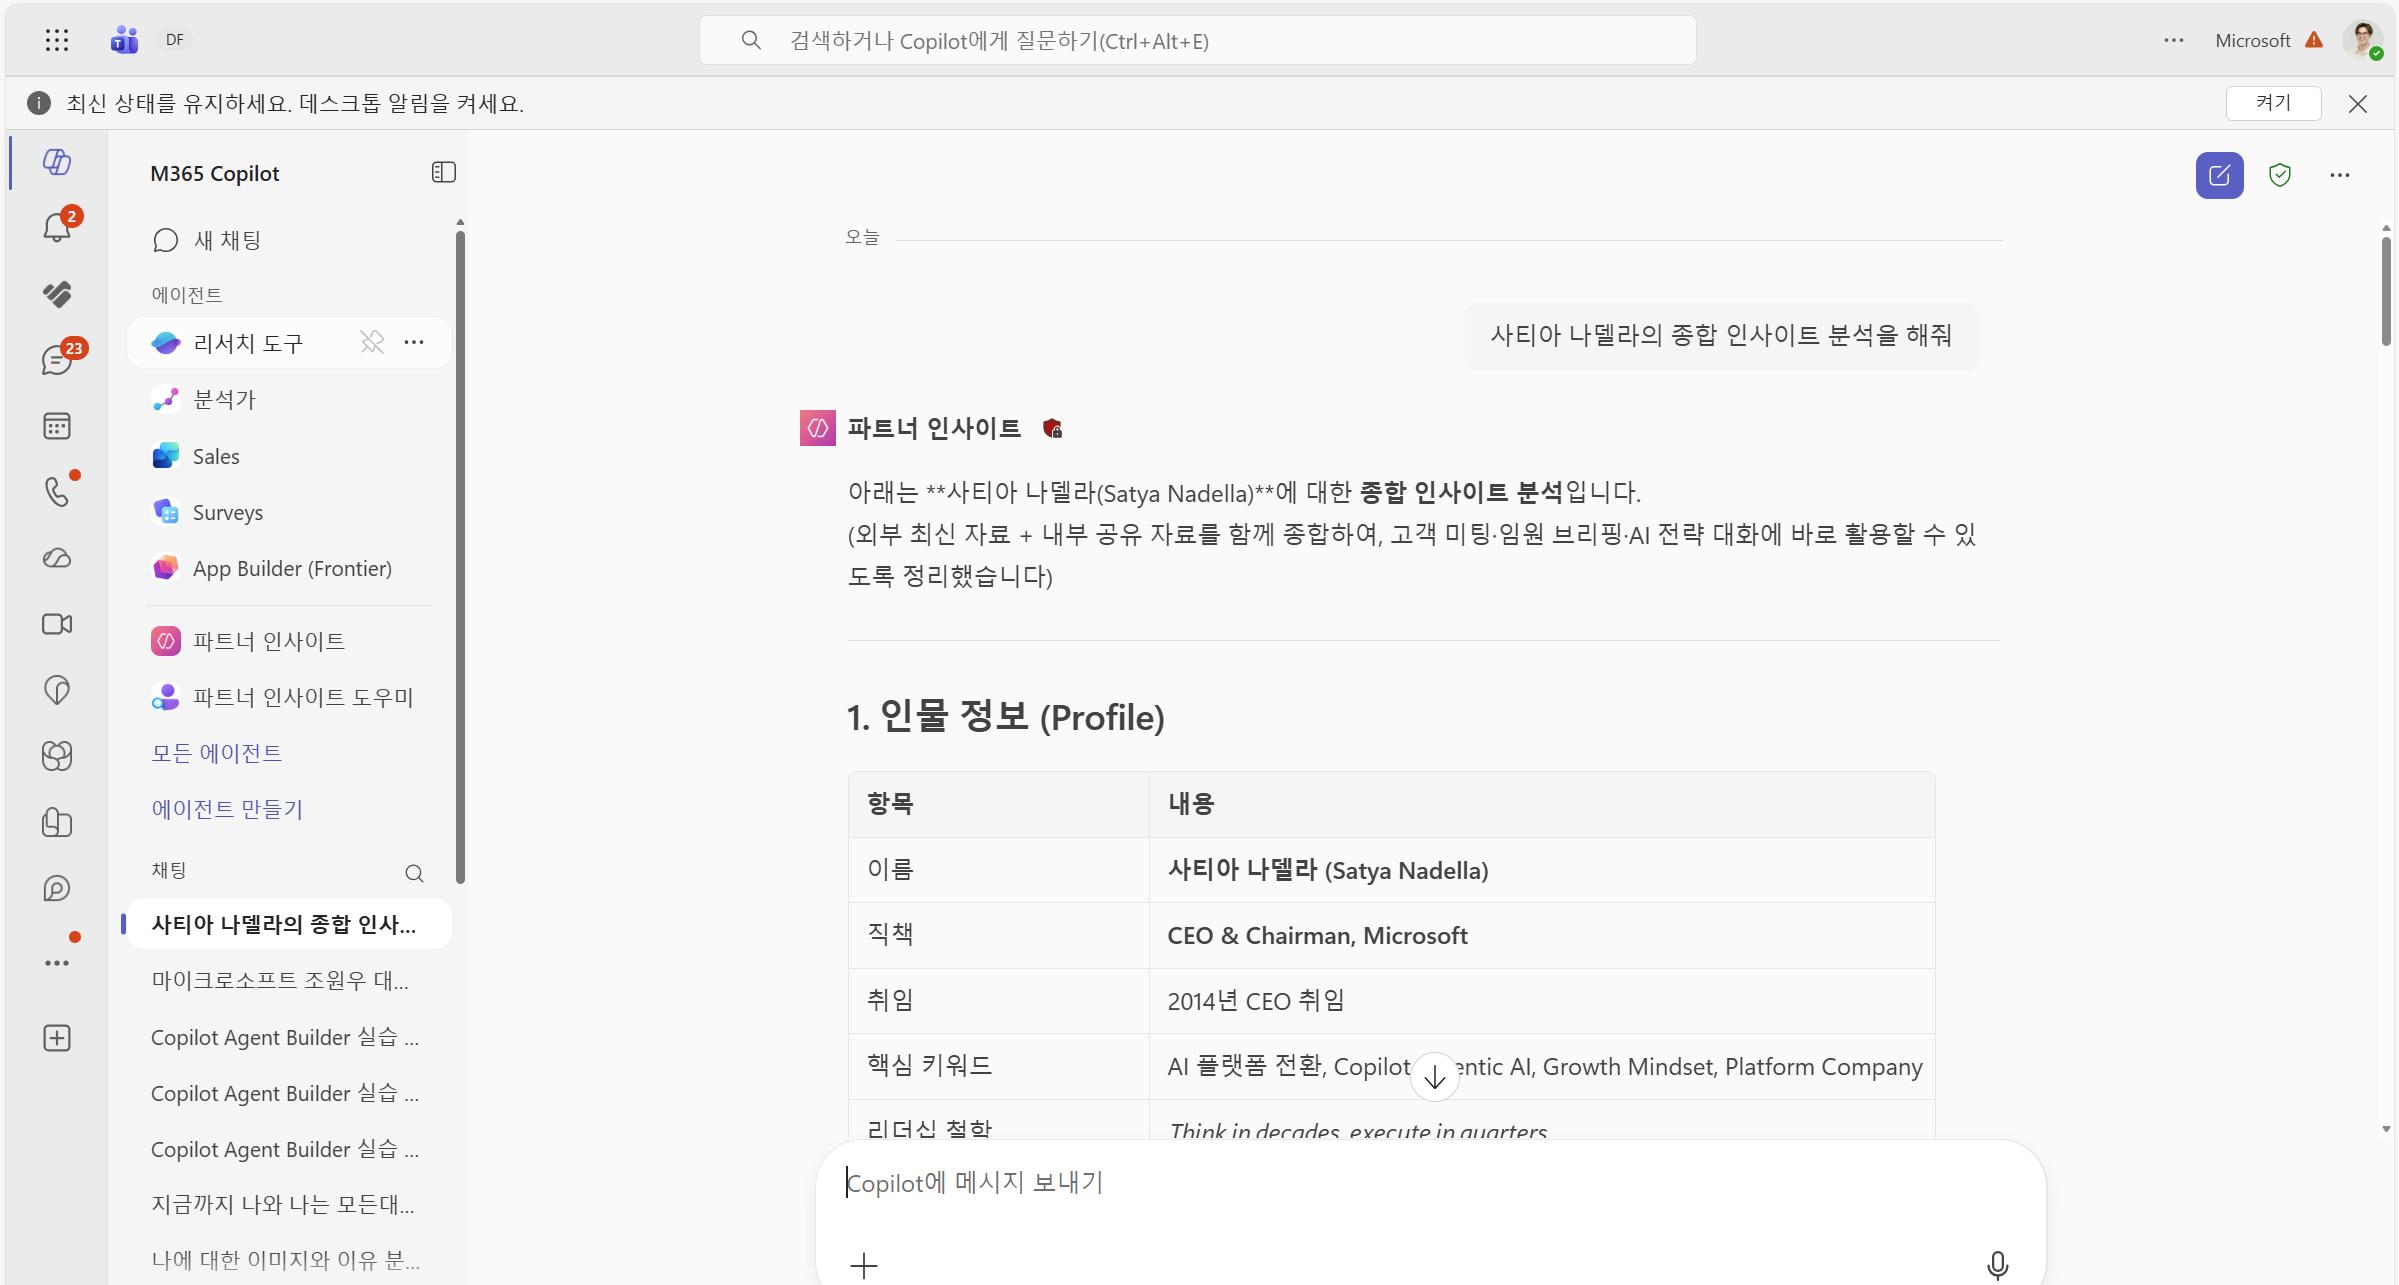Click the search or ask Copilot box
Image resolution: width=2399 pixels, height=1285 pixels.
coord(1197,40)
